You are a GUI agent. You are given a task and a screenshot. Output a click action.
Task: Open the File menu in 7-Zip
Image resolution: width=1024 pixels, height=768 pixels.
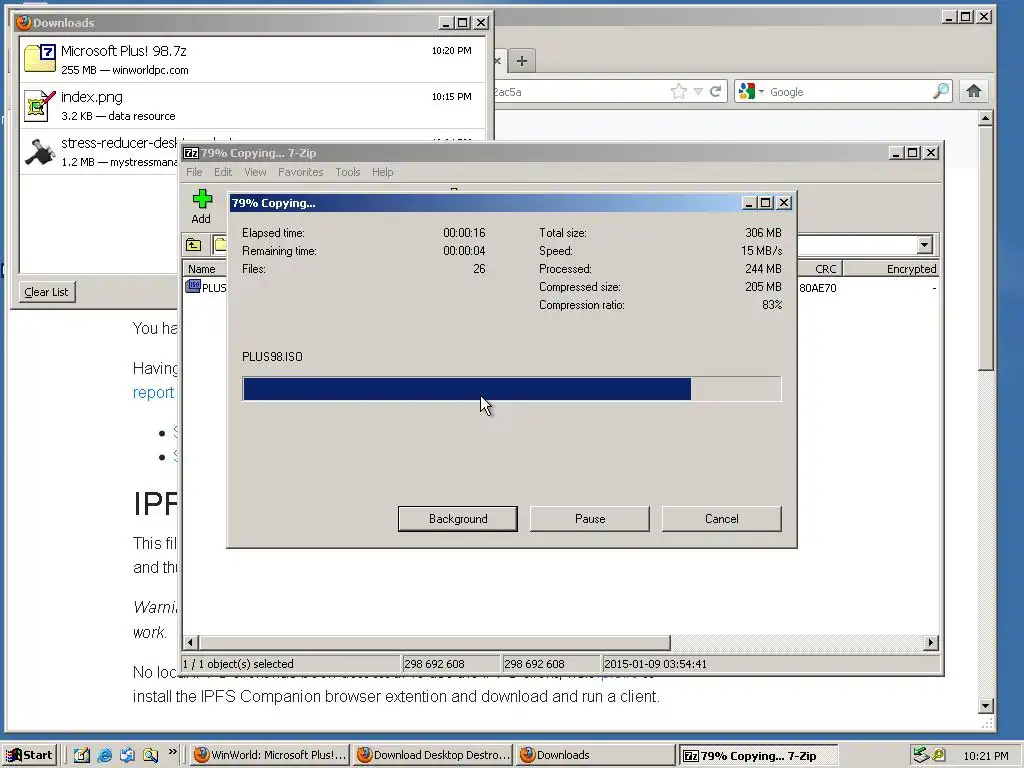click(x=194, y=172)
